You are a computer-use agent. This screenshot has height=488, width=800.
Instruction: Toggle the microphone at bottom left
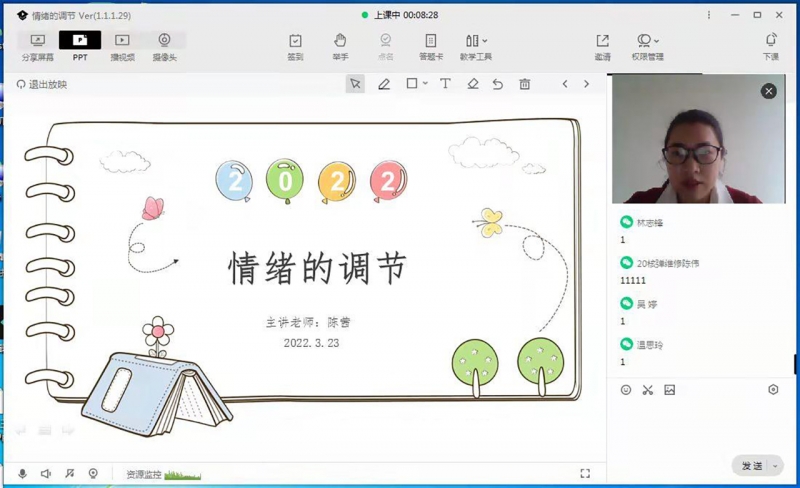pyautogui.click(x=22, y=474)
